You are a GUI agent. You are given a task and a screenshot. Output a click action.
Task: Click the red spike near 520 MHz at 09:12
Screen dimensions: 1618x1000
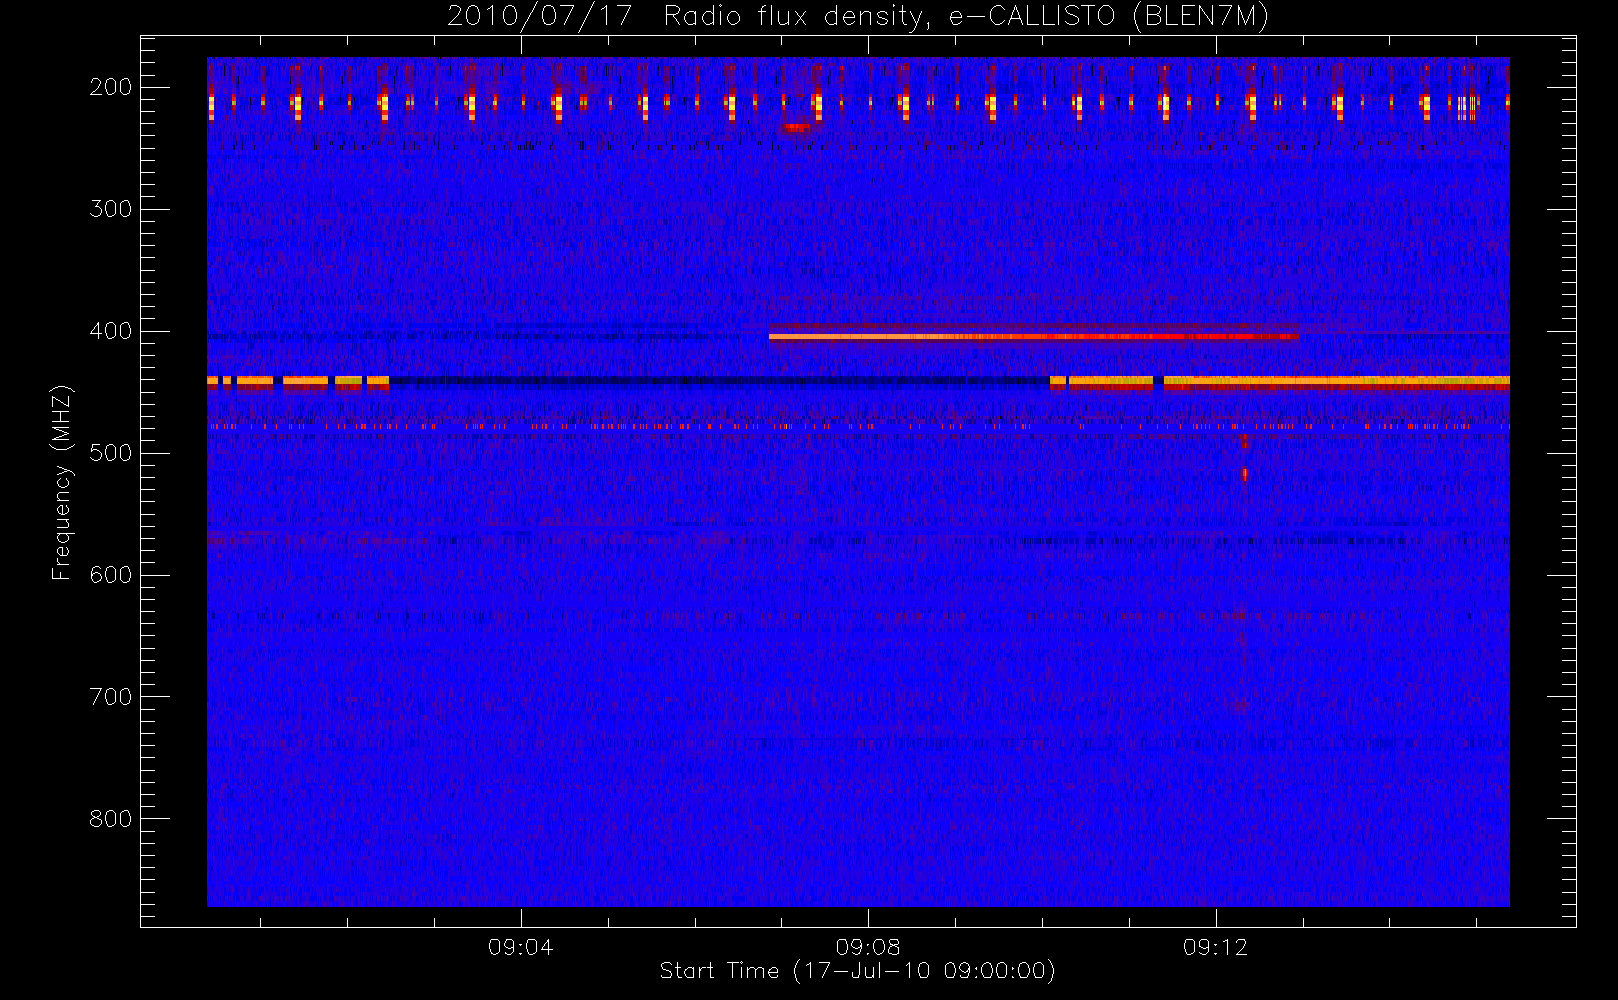1245,475
